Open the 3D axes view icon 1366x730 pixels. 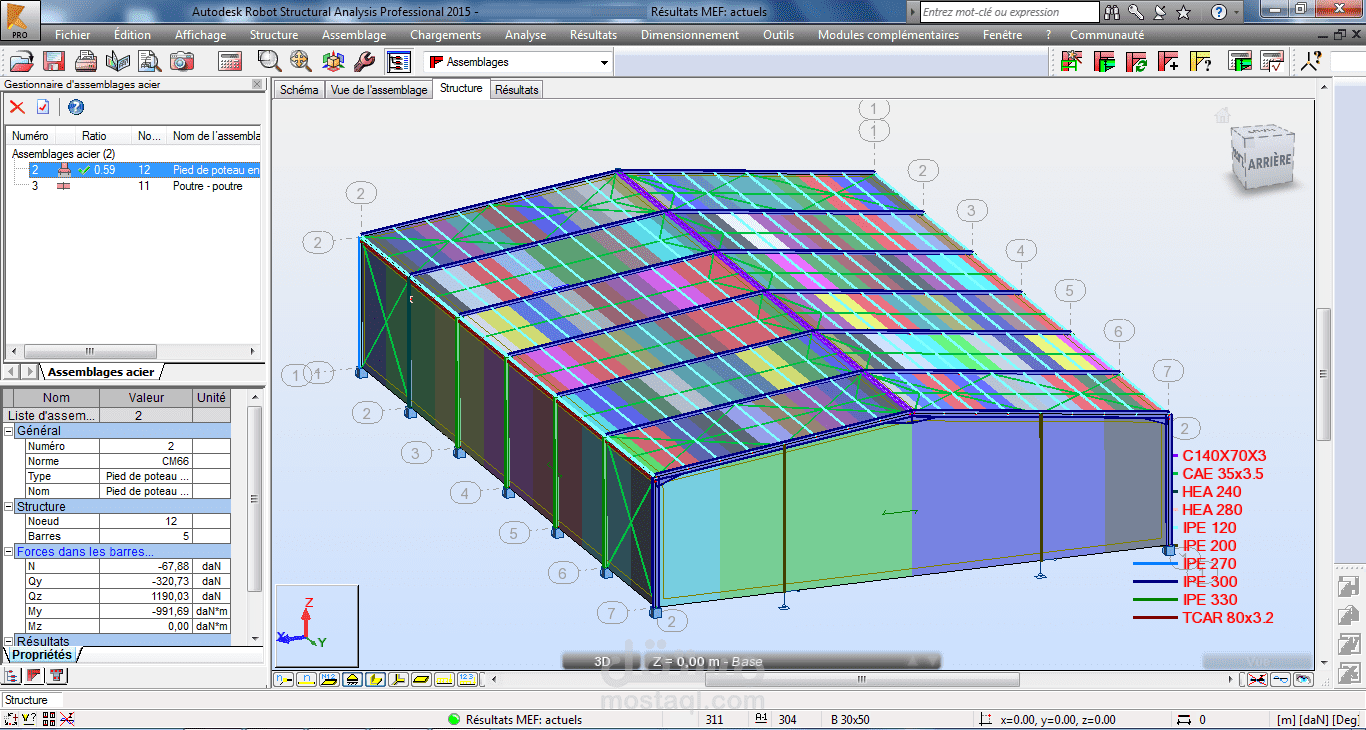click(x=333, y=62)
